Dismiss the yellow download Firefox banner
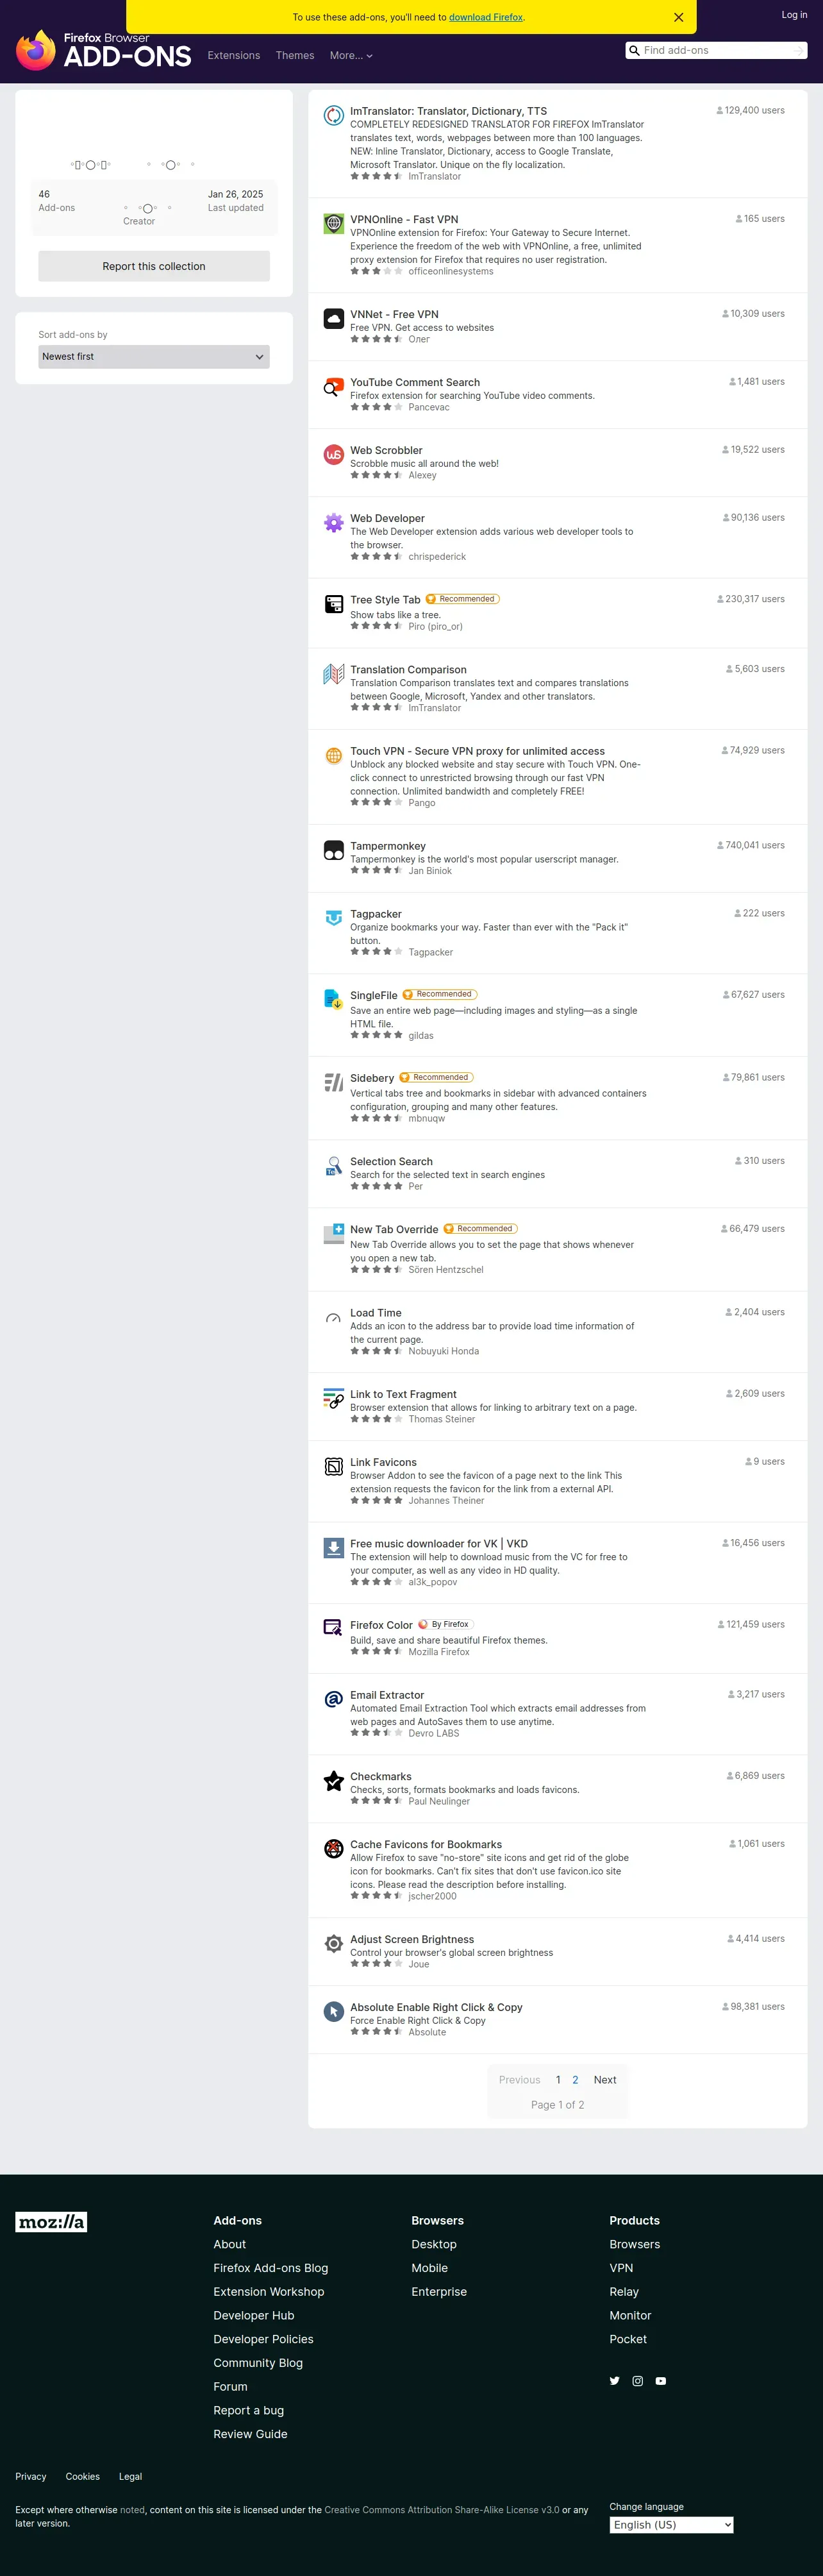This screenshot has height=2576, width=823. pos(679,17)
